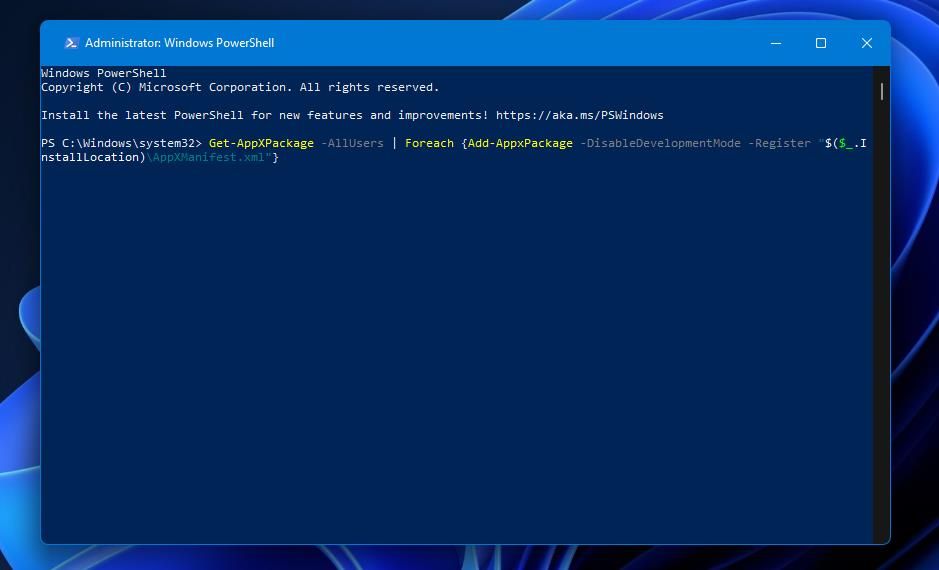The height and width of the screenshot is (570, 939).
Task: Click the '-AllUsers' parameter text
Action: (352, 143)
